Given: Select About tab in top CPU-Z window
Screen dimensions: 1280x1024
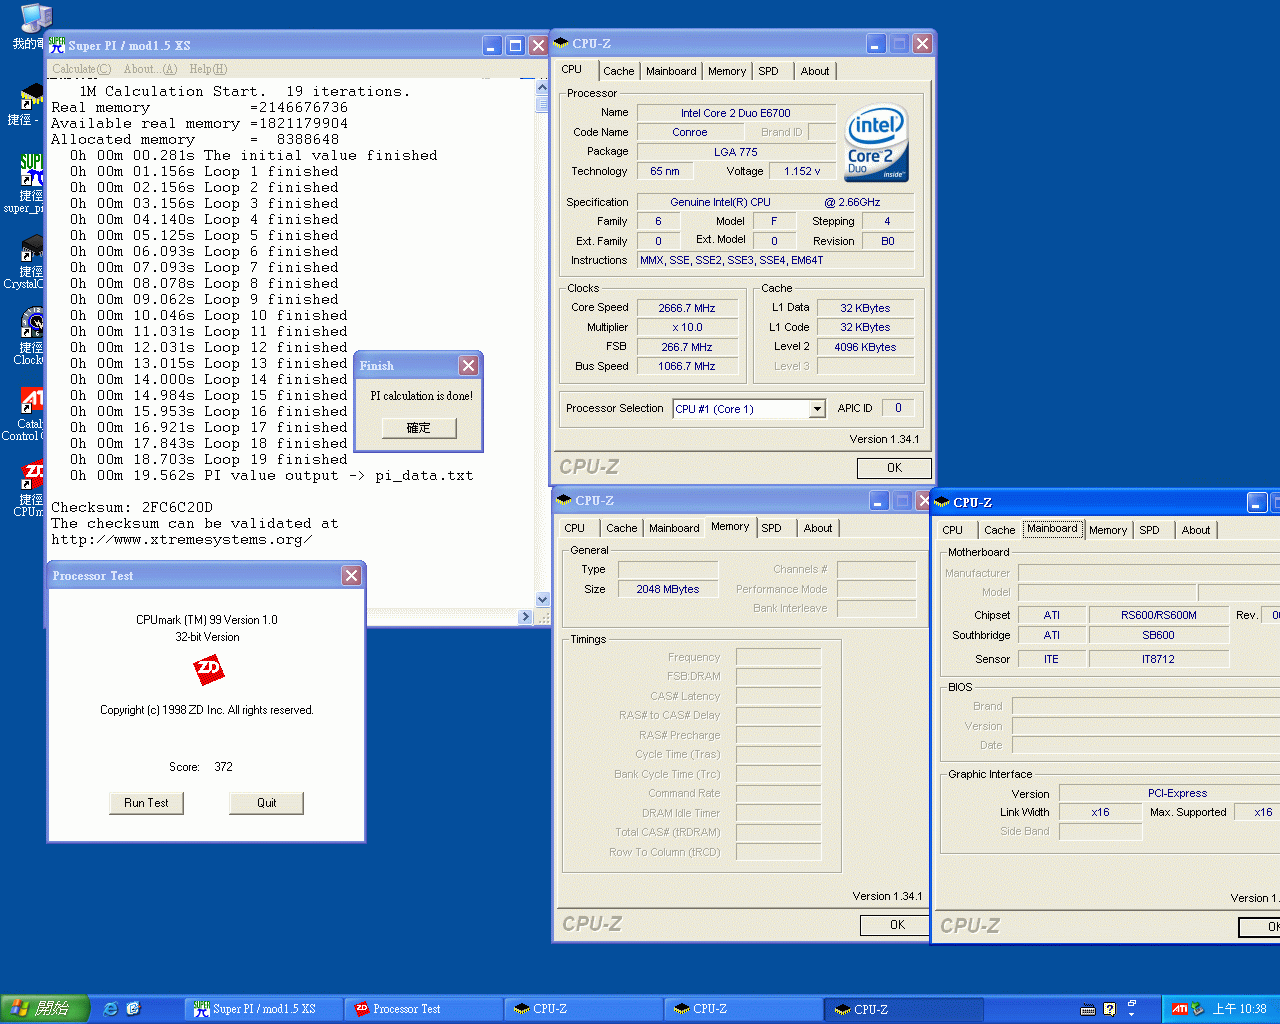Looking at the screenshot, I should (815, 71).
